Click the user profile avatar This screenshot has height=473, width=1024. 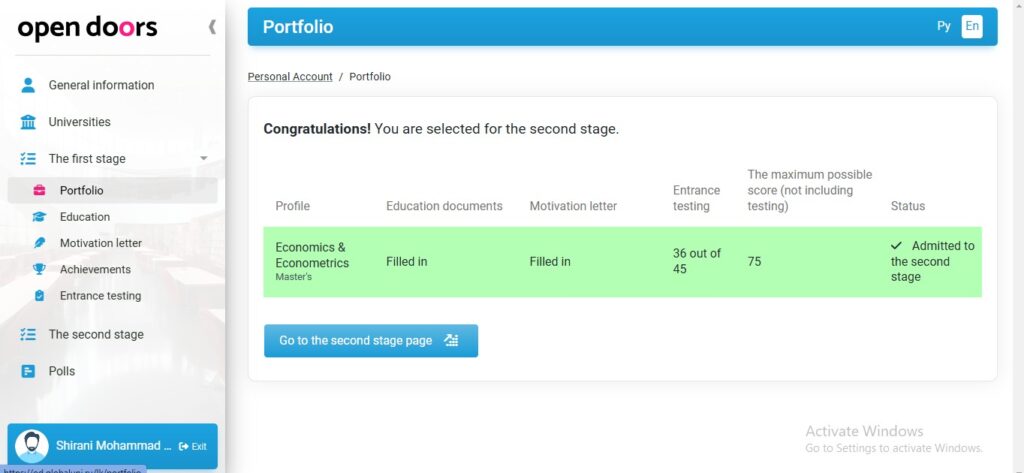tap(31, 446)
